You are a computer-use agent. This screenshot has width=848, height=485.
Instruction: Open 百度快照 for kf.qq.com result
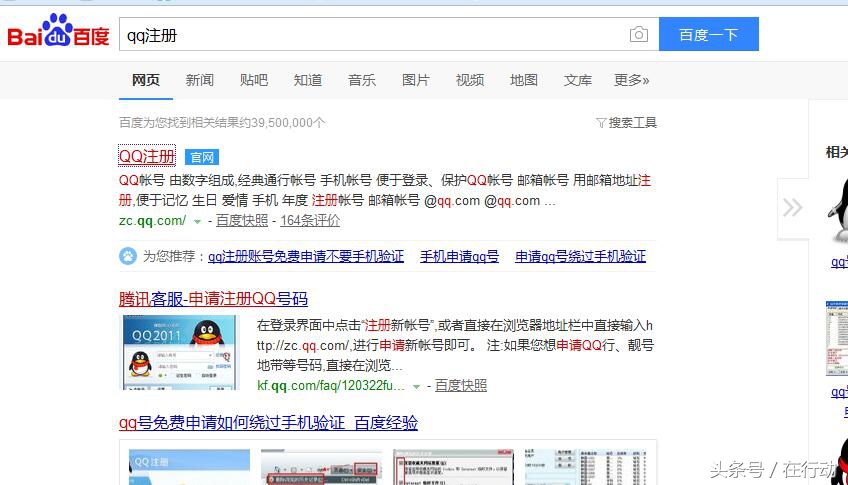coord(461,386)
